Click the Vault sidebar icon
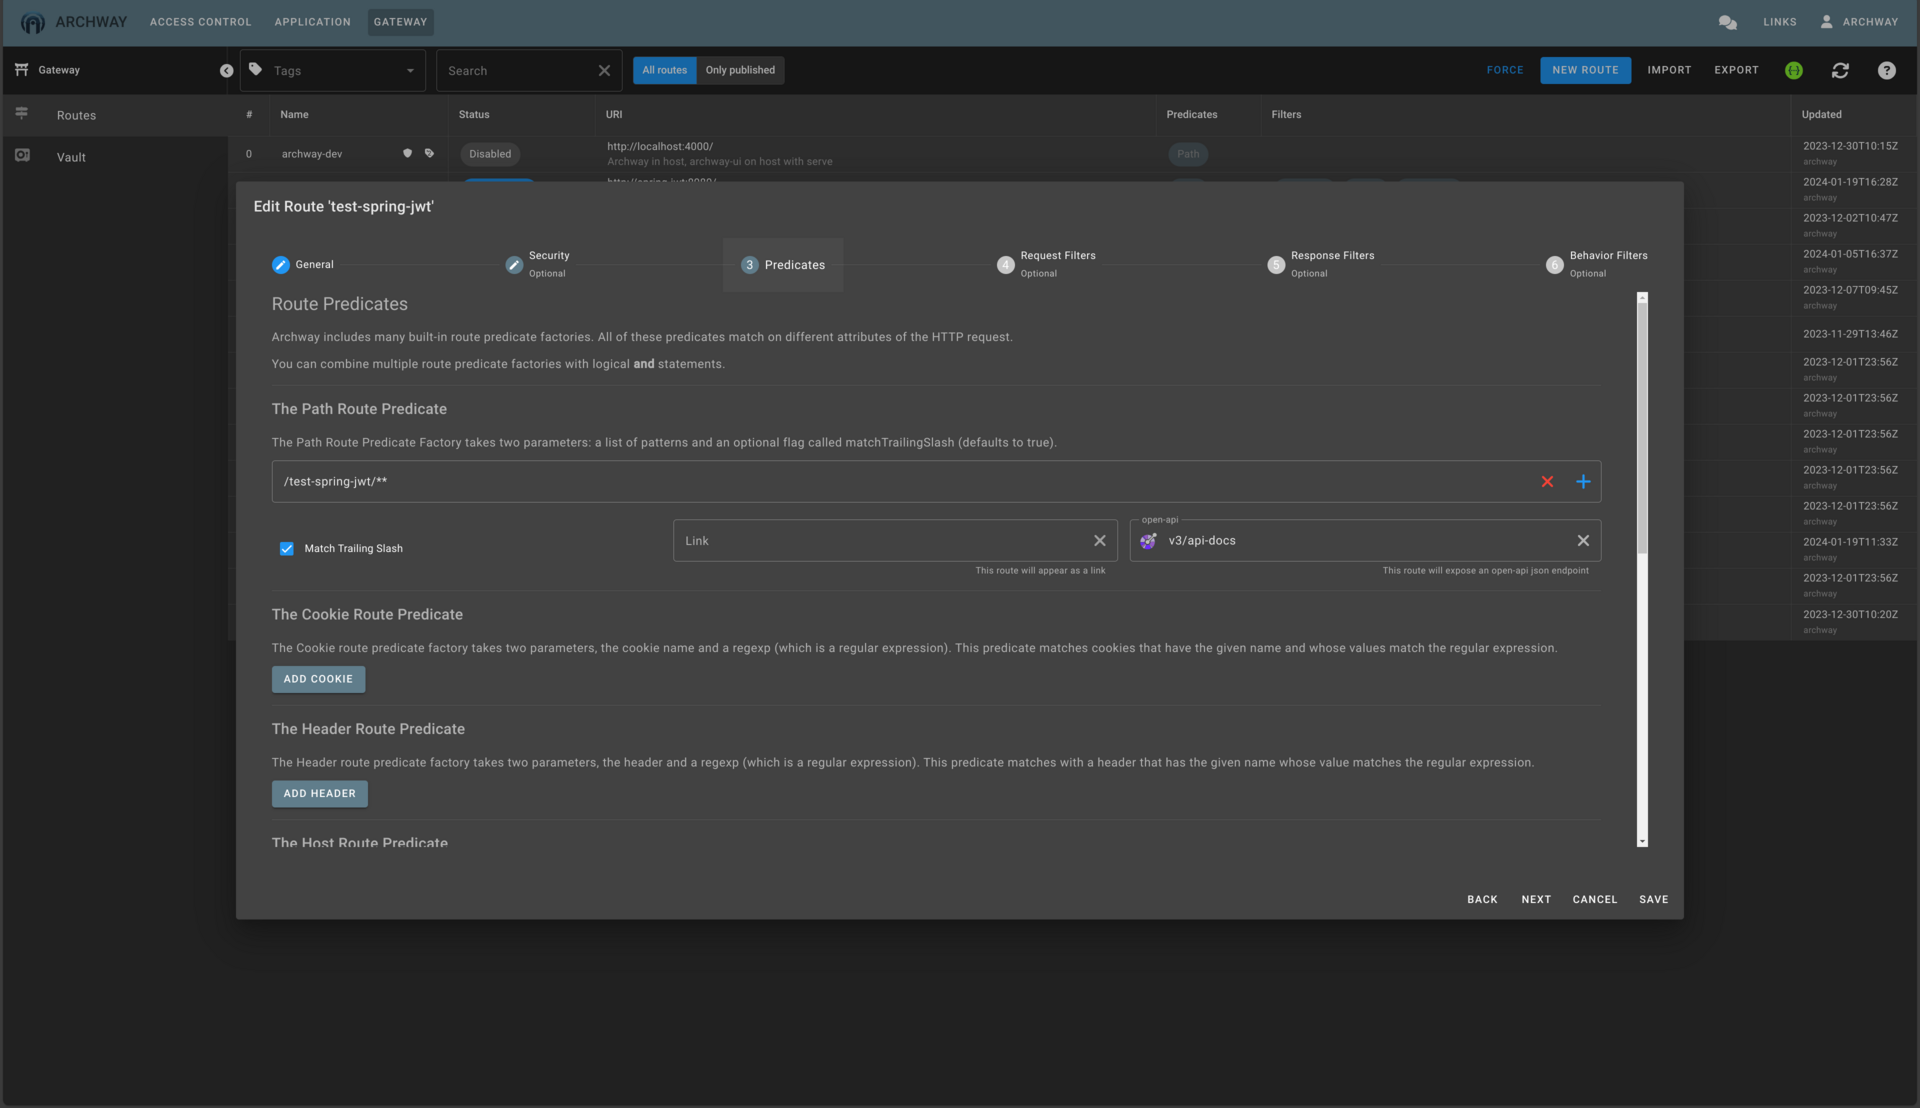The height and width of the screenshot is (1108, 1920). 22,157
